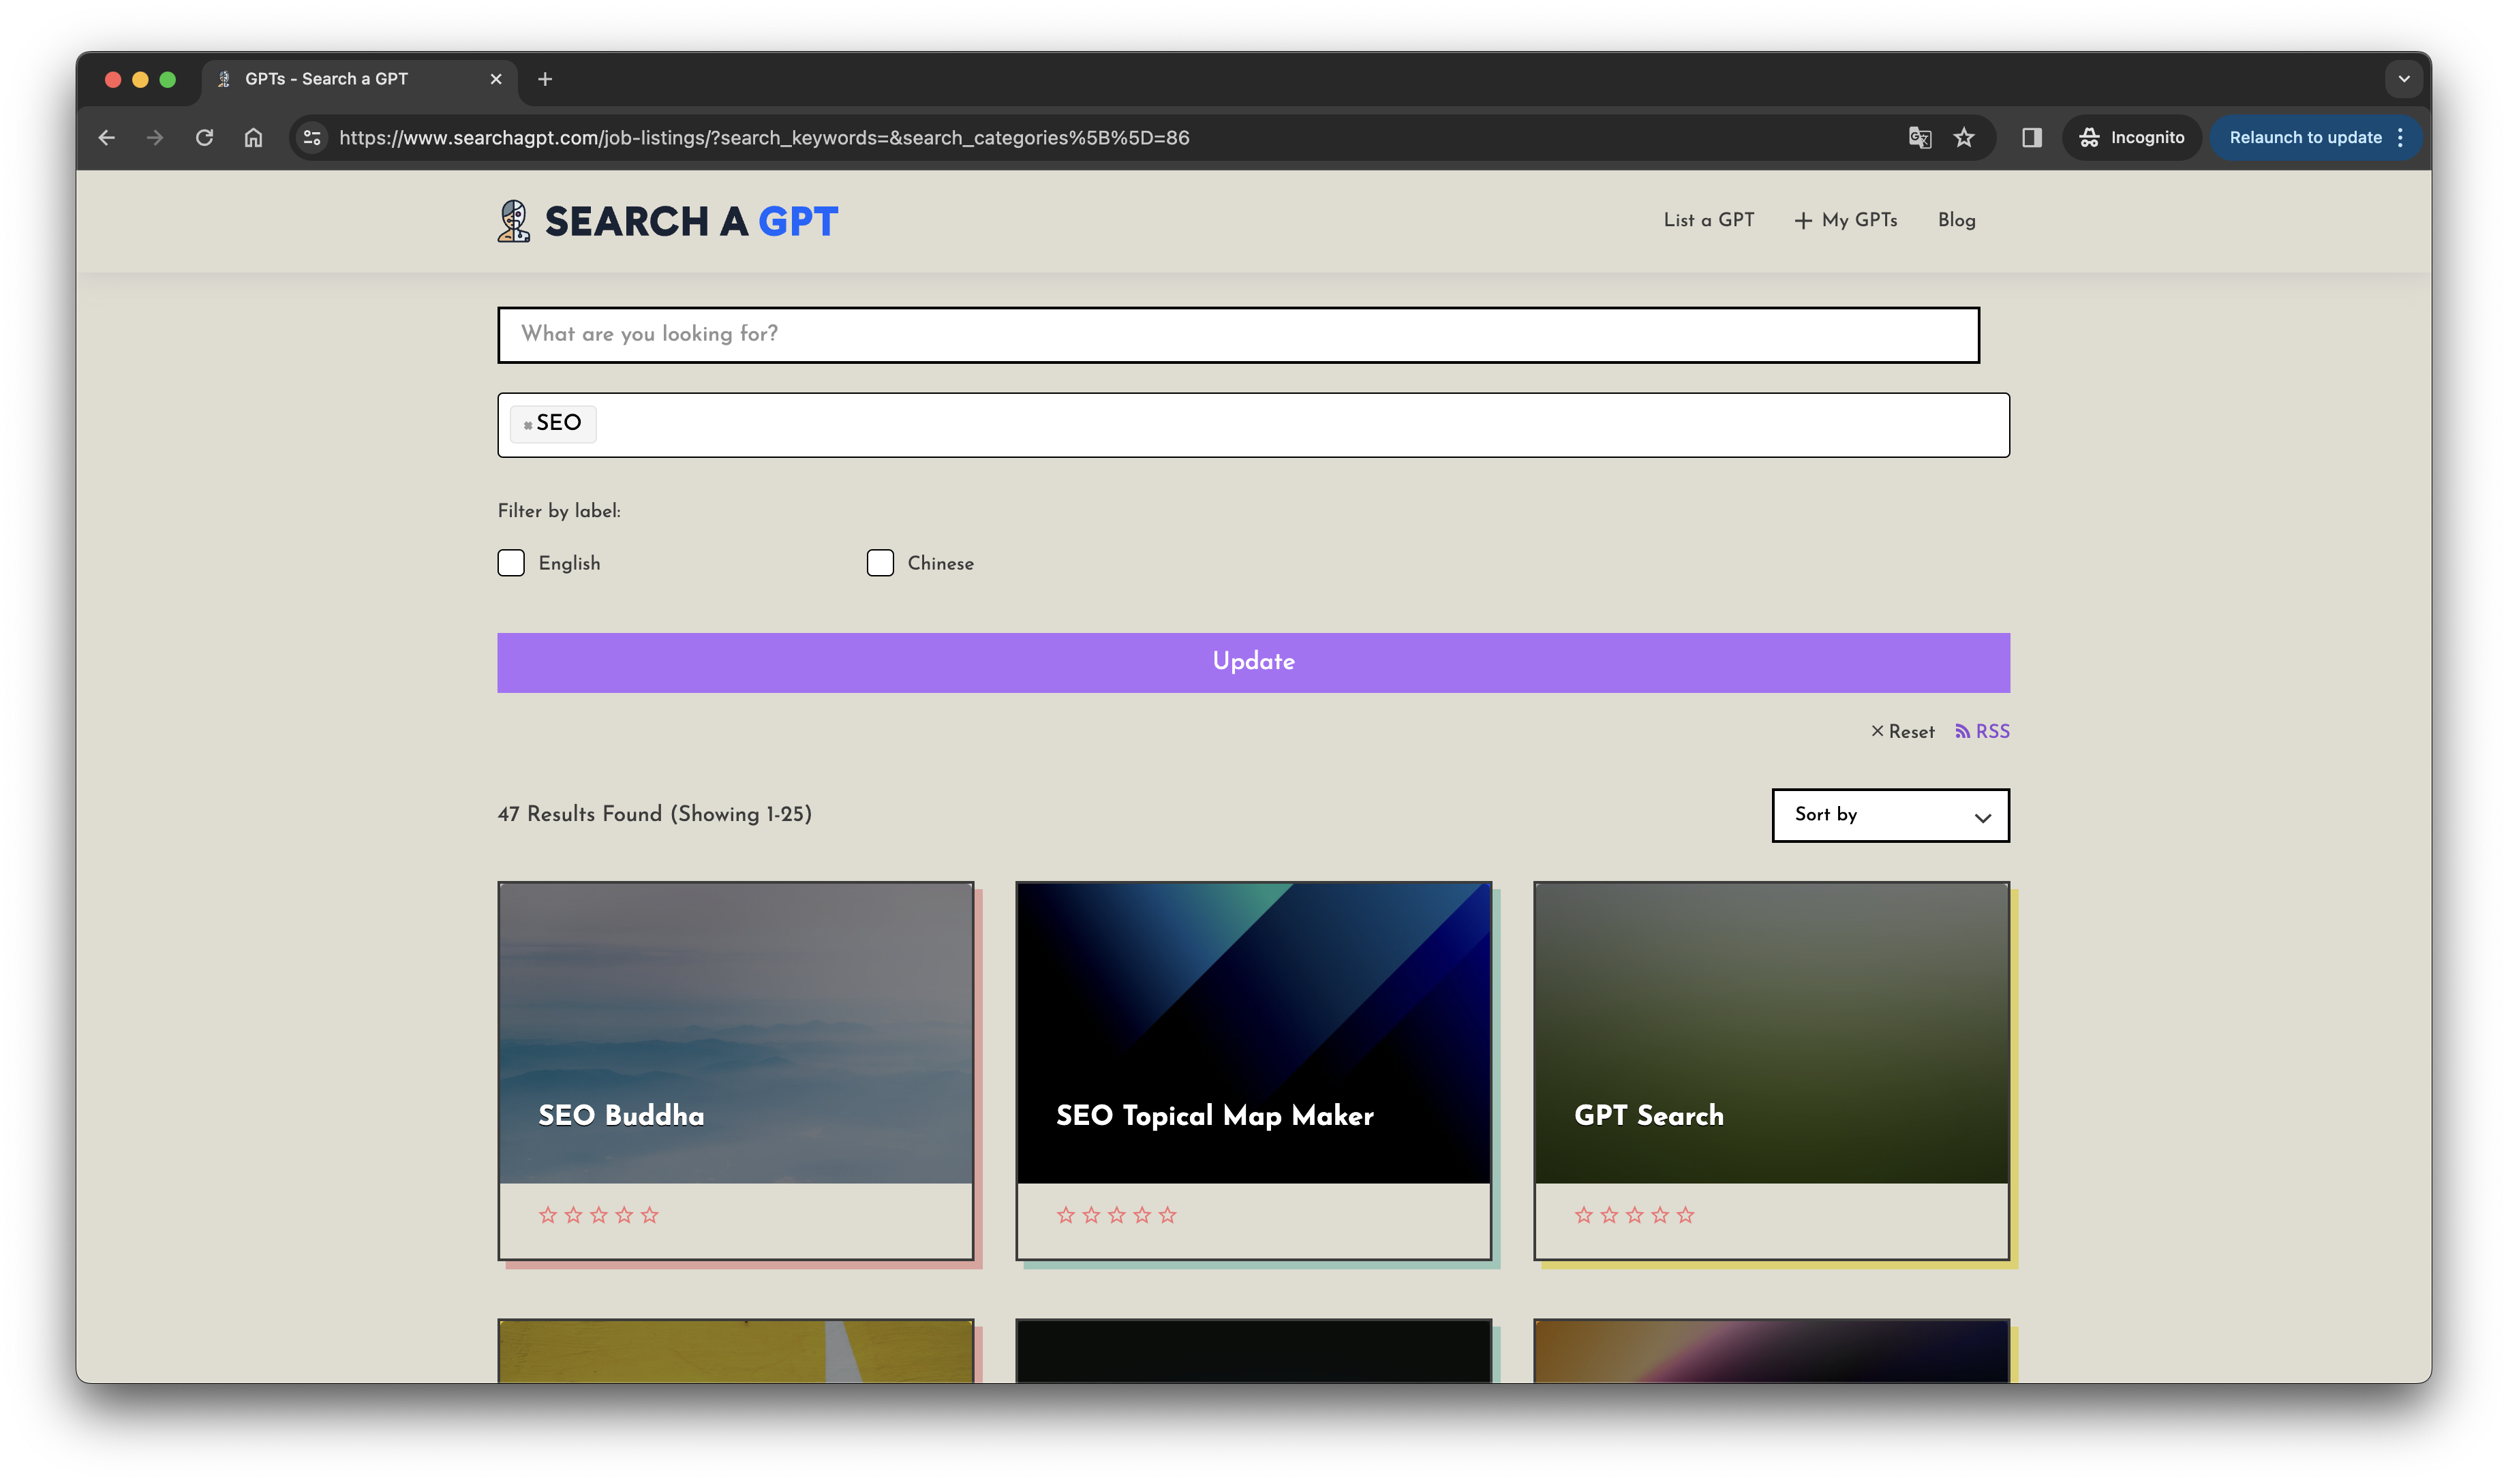Tick the English label checkbox
2508x1484 pixels.
(x=511, y=563)
